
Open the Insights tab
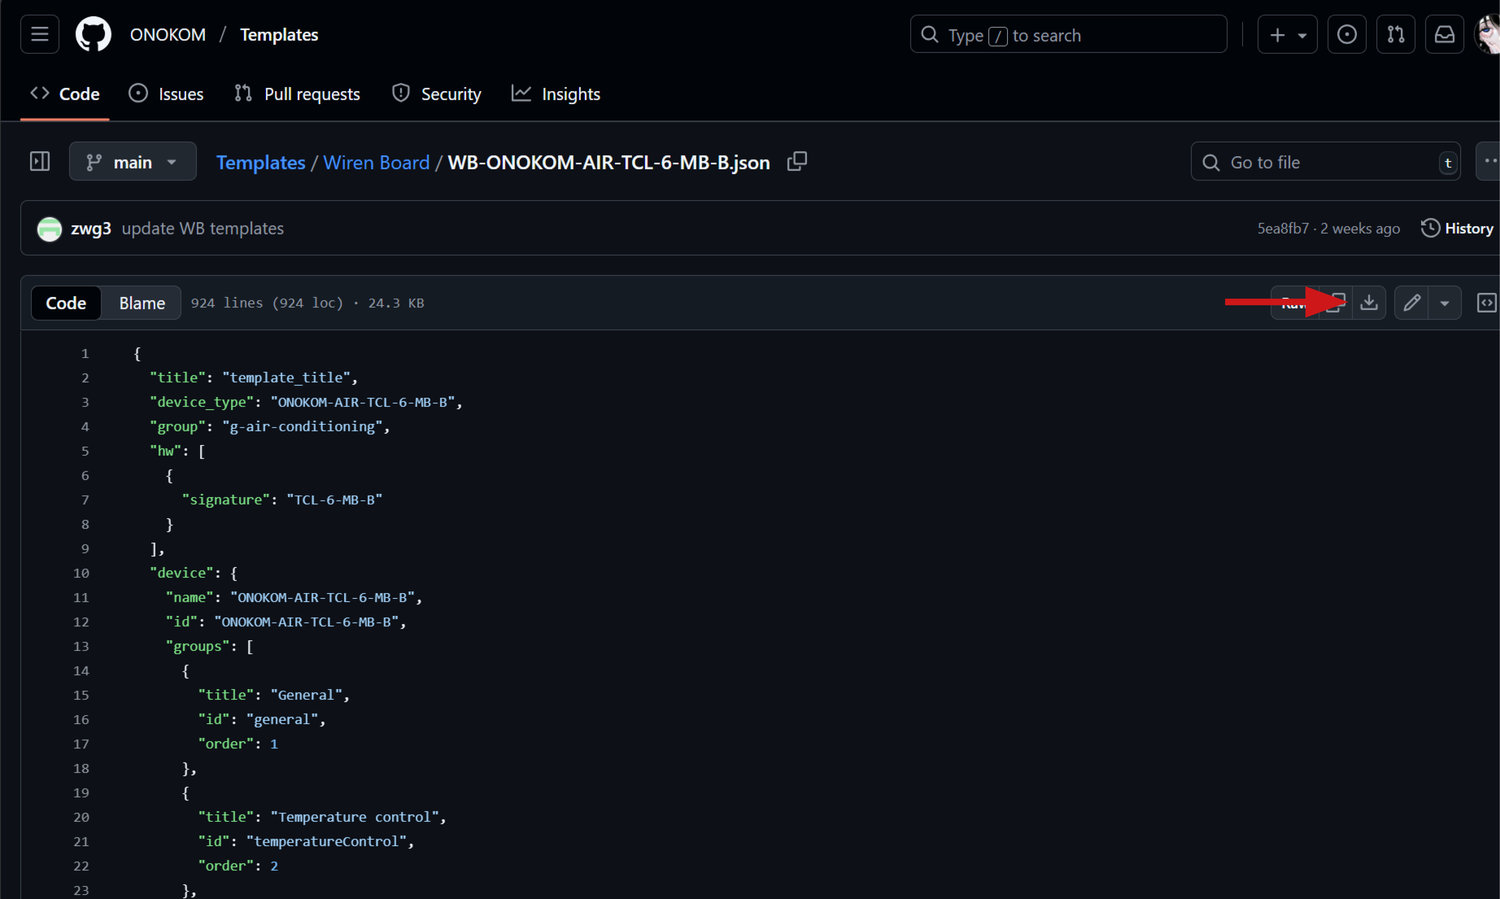(556, 94)
